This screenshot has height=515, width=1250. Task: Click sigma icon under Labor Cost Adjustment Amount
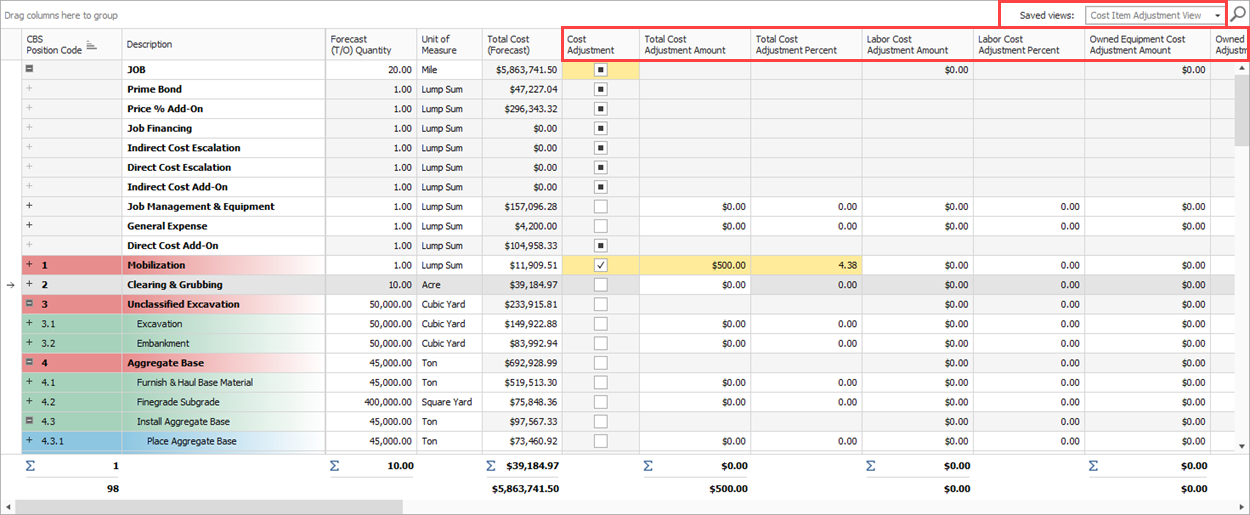870,466
